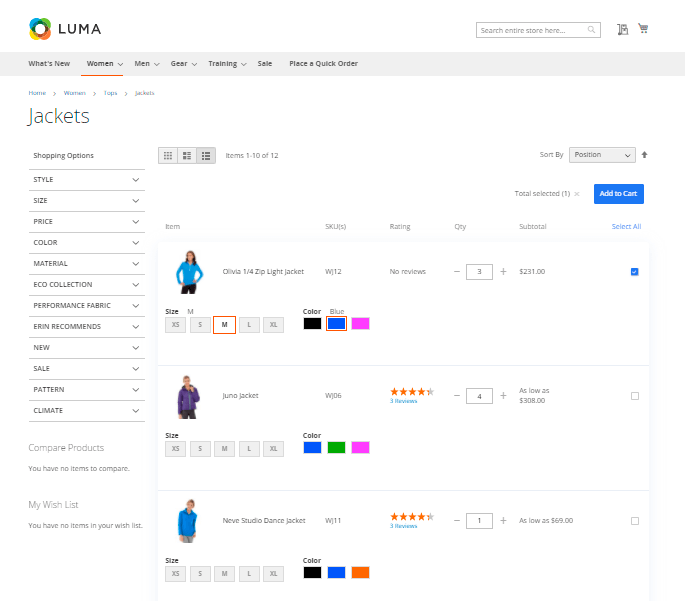Check the Neve Studio Dance Jacket checkbox
Viewport: 685px width, 601px height.
pyautogui.click(x=635, y=521)
